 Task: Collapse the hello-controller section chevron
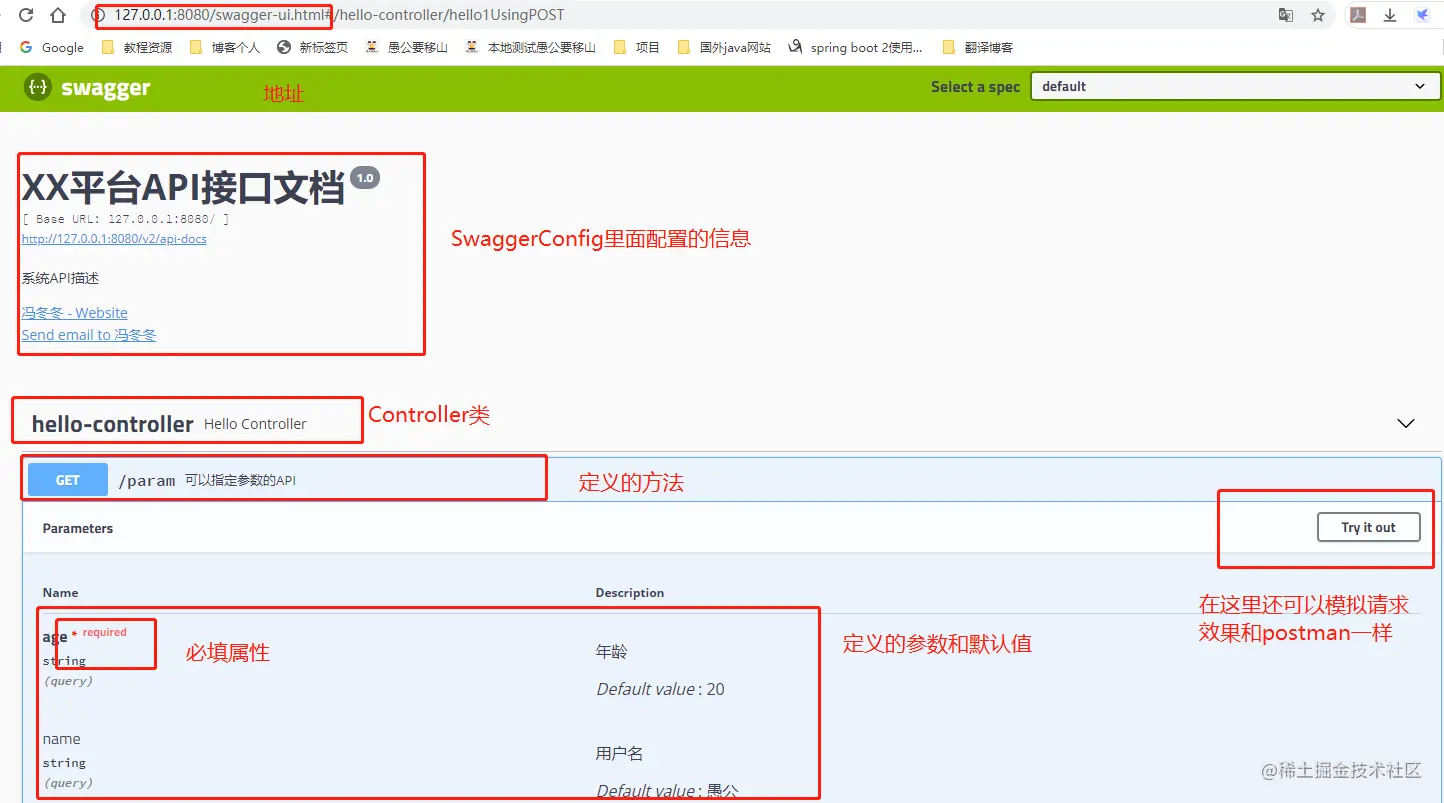point(1406,423)
